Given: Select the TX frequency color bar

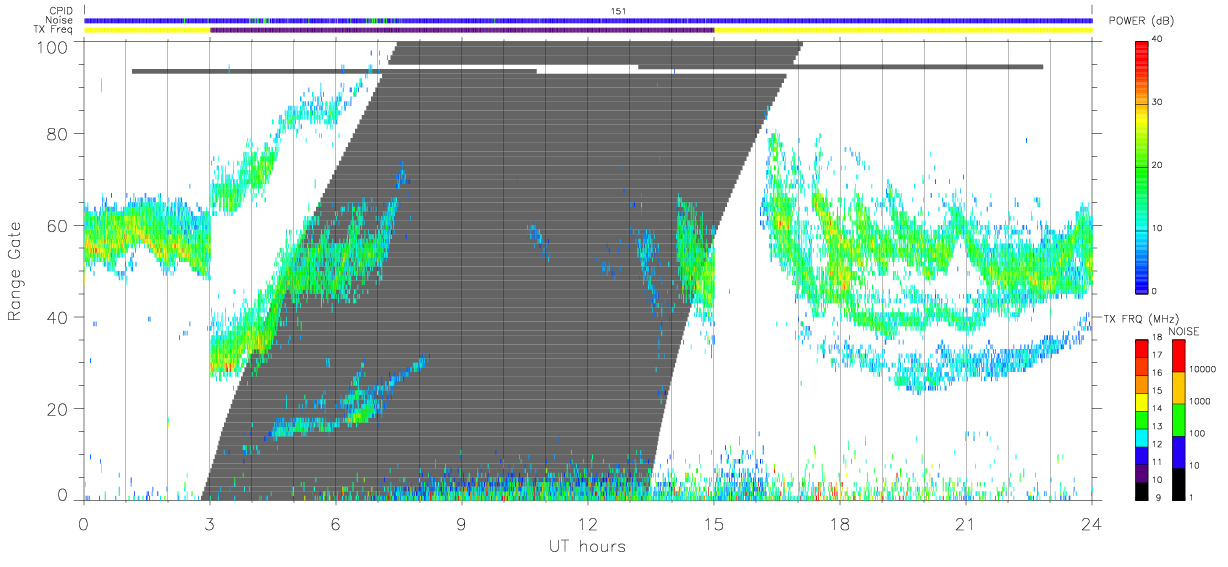Looking at the screenshot, I should coord(1141,419).
